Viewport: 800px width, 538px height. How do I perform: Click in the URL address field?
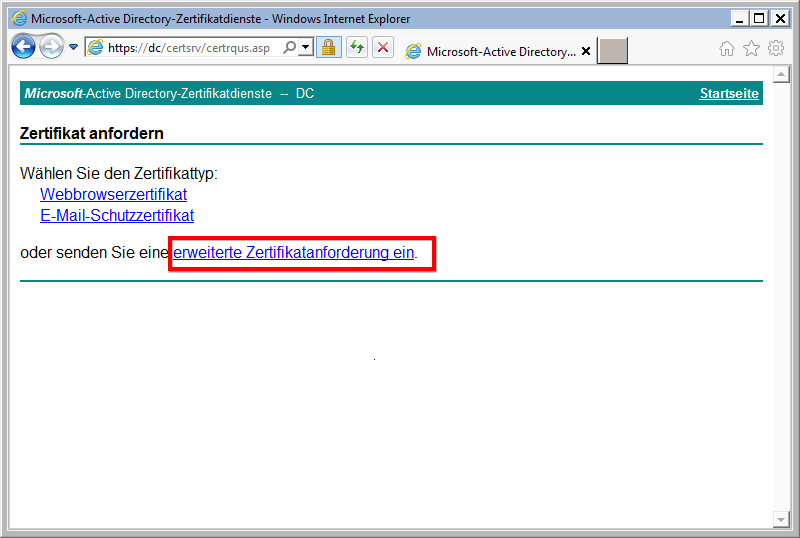(x=190, y=48)
